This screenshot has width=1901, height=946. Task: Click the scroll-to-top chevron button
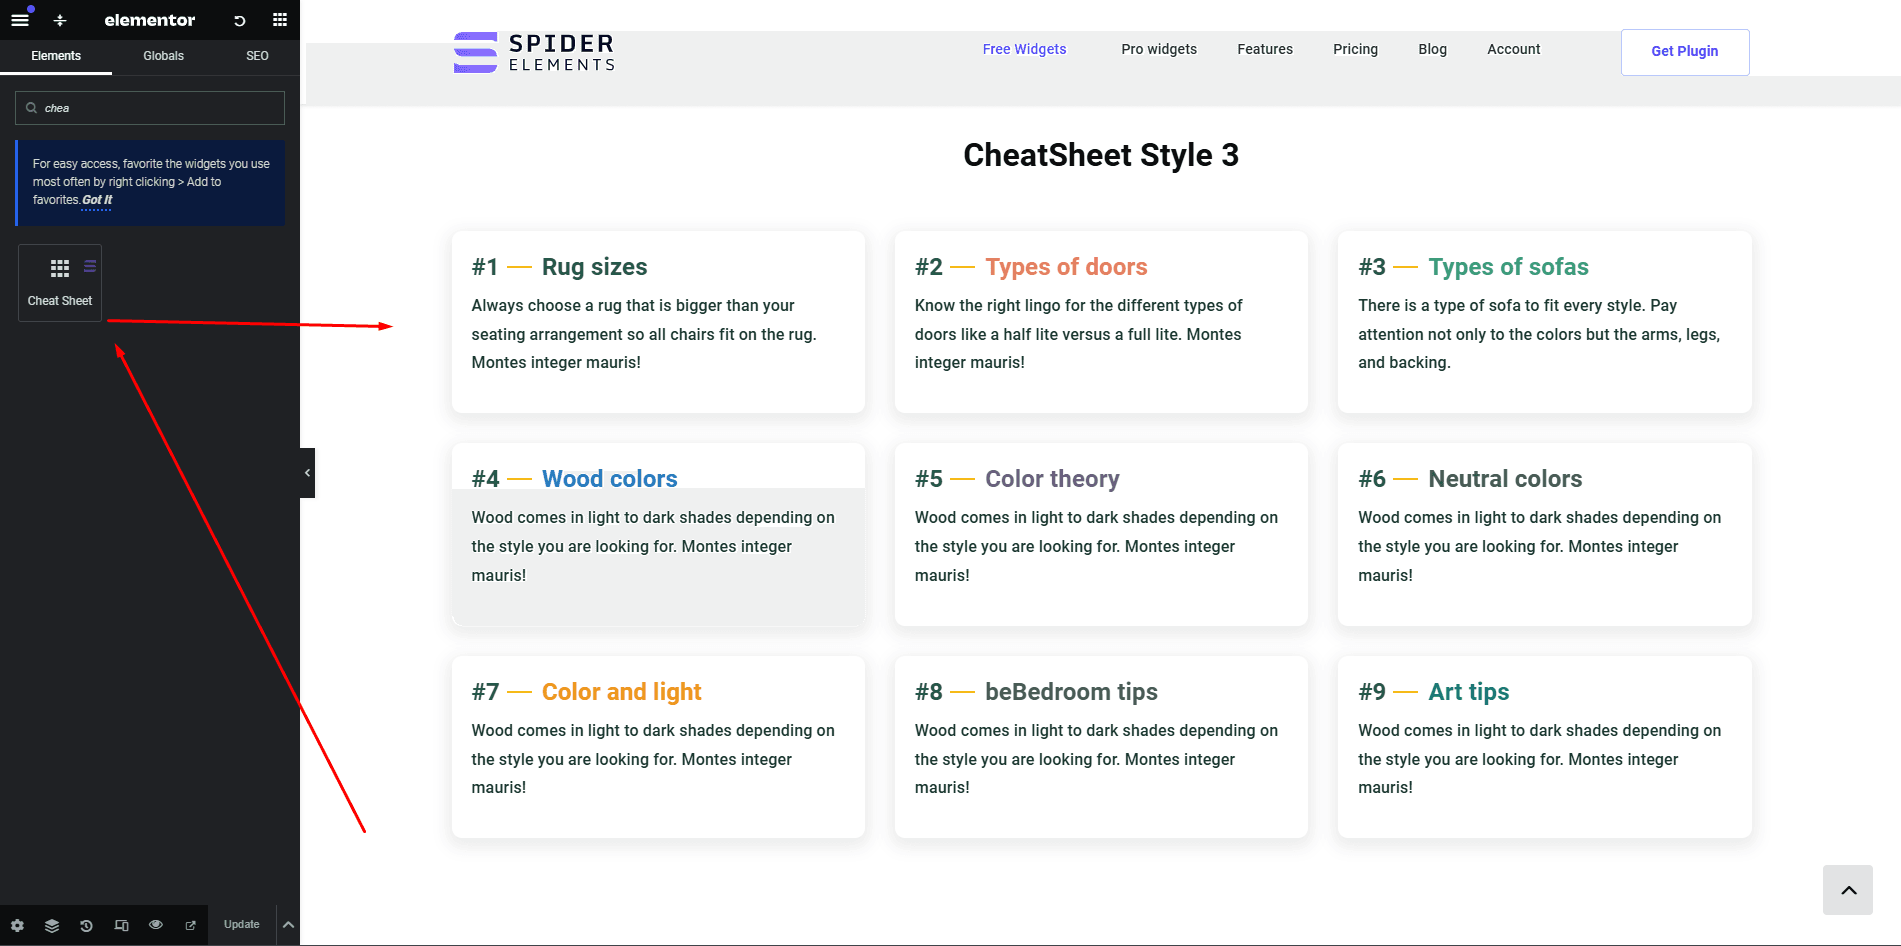1847,890
